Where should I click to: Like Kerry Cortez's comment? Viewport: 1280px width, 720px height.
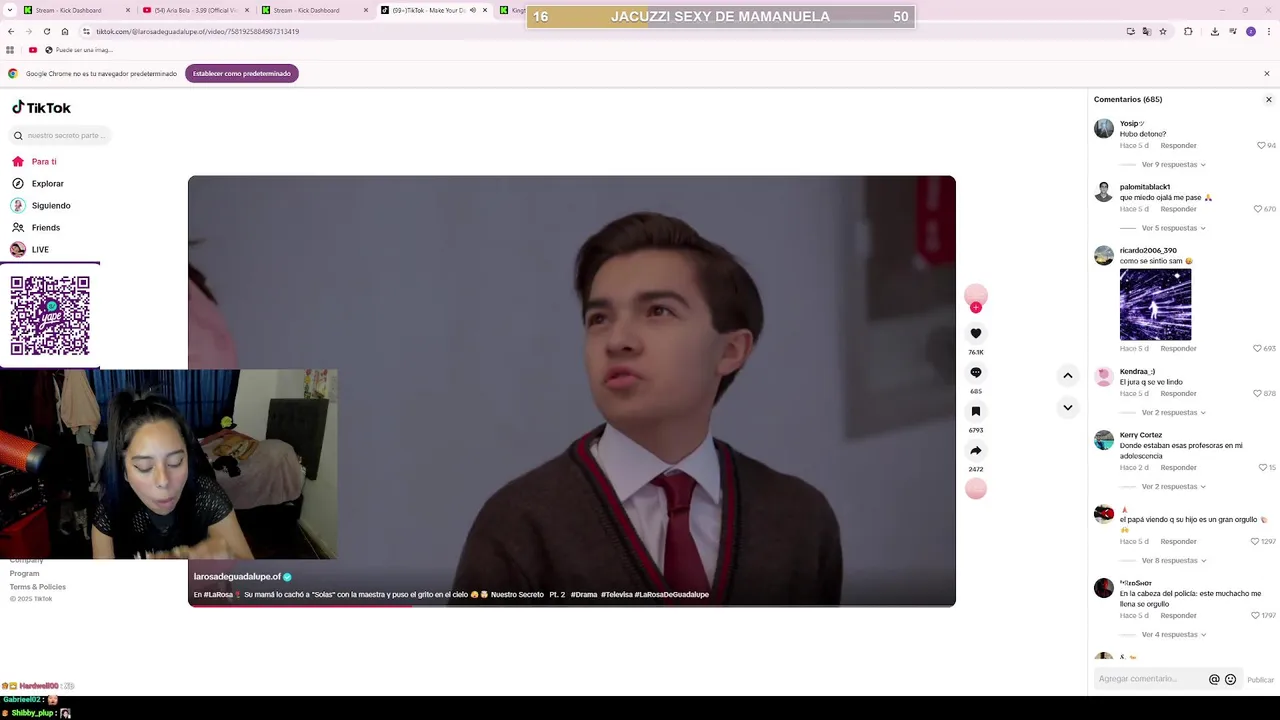click(x=1261, y=467)
